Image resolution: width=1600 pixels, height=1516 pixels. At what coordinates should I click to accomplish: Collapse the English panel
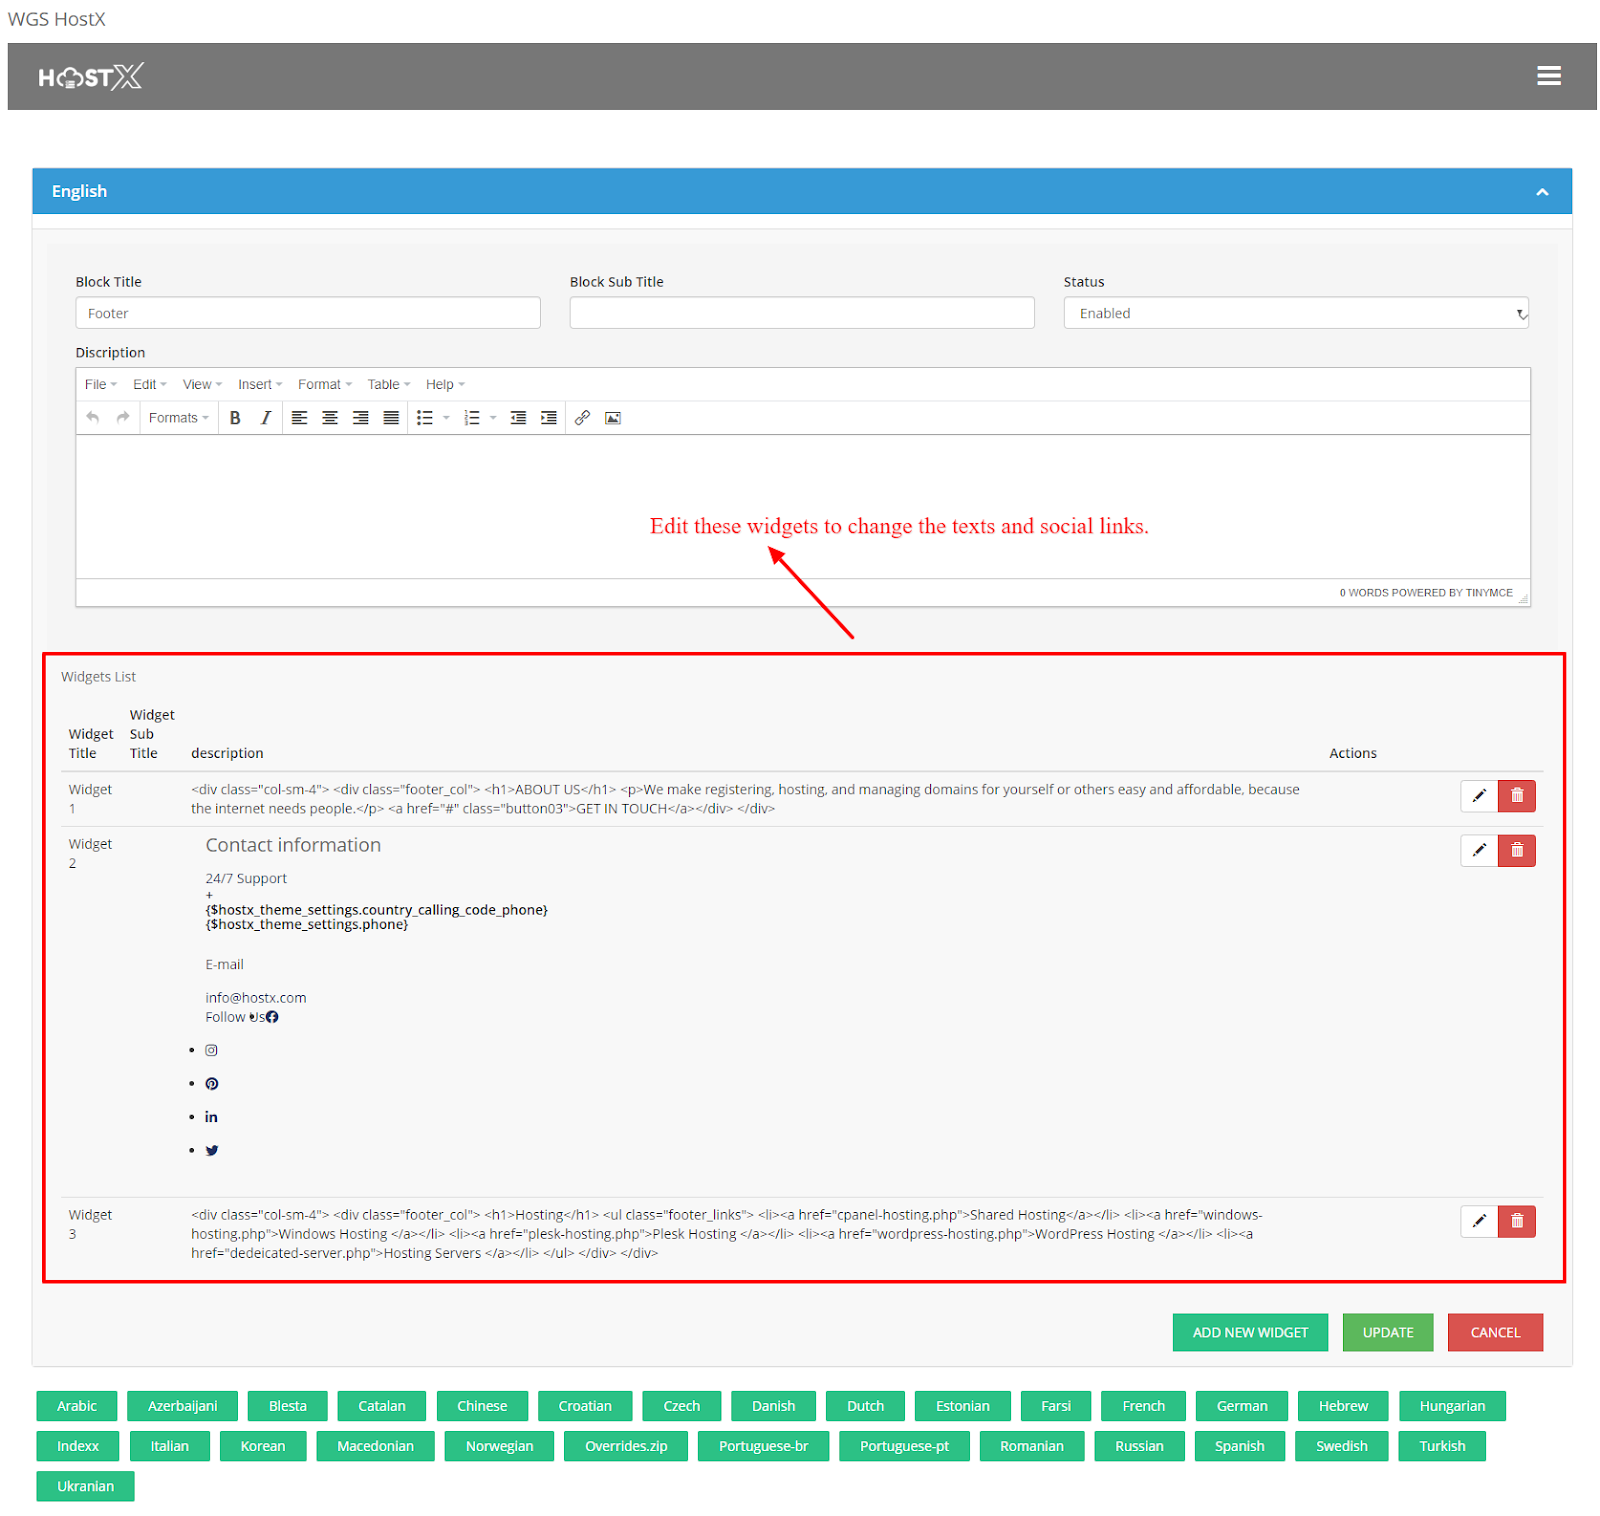tap(1541, 192)
